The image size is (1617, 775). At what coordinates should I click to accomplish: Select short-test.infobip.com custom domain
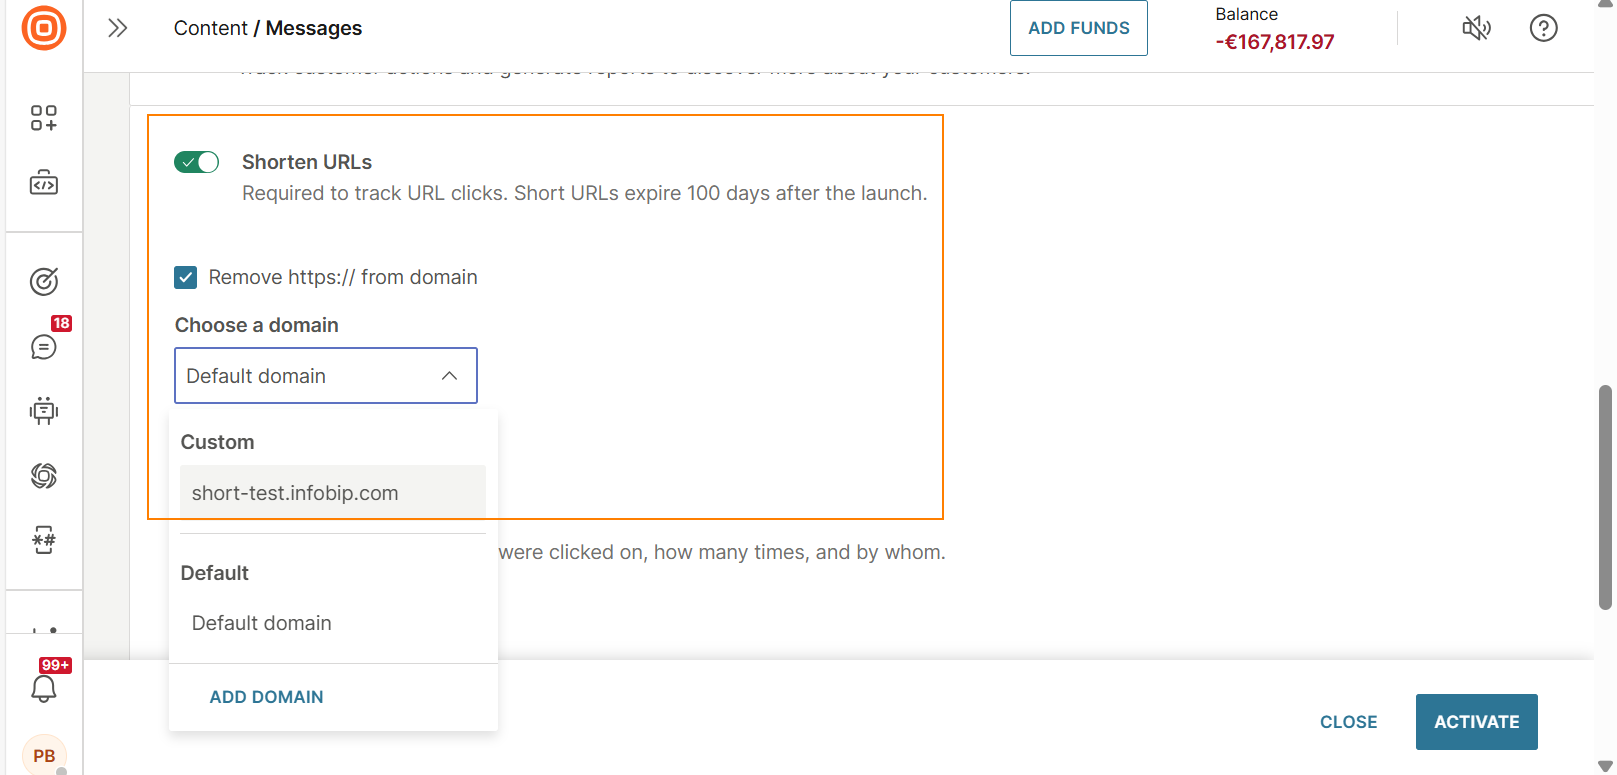pyautogui.click(x=333, y=493)
